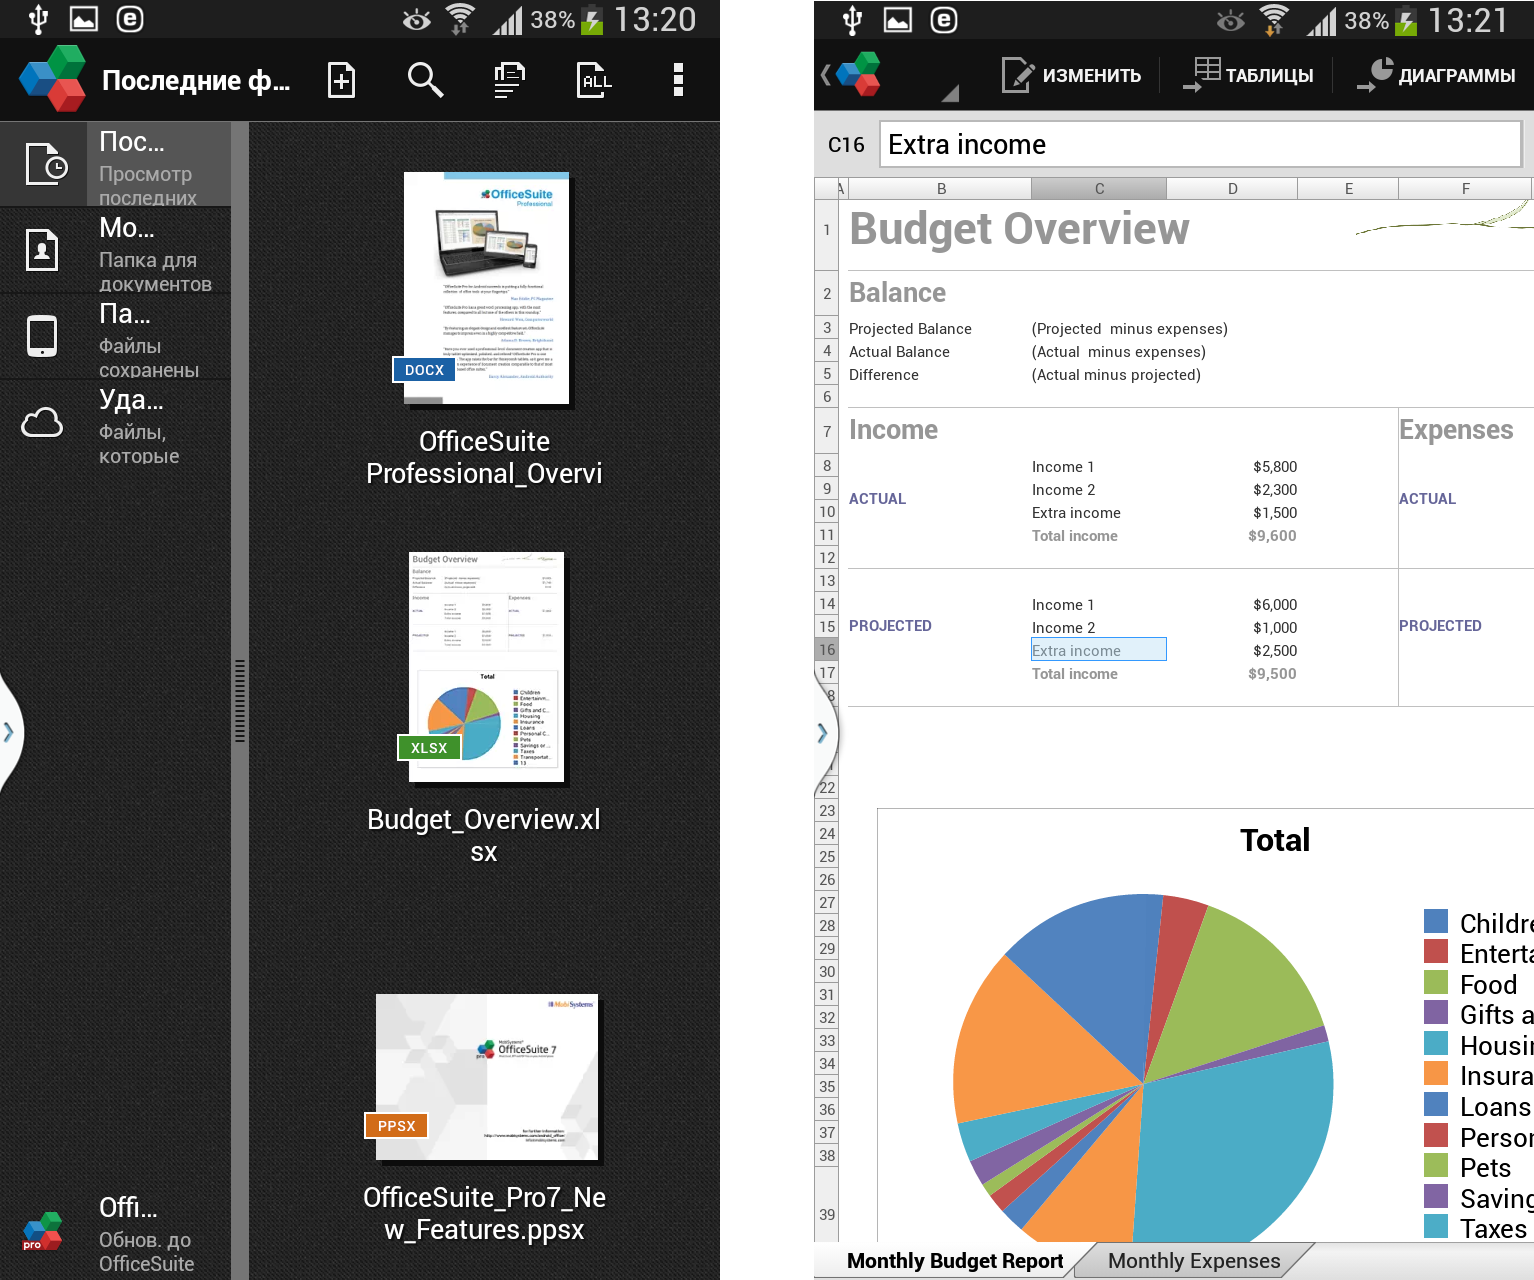This screenshot has width=1534, height=1280.
Task: Tap the OfficeSuite logo beside Последние ф...
Action: [53, 79]
